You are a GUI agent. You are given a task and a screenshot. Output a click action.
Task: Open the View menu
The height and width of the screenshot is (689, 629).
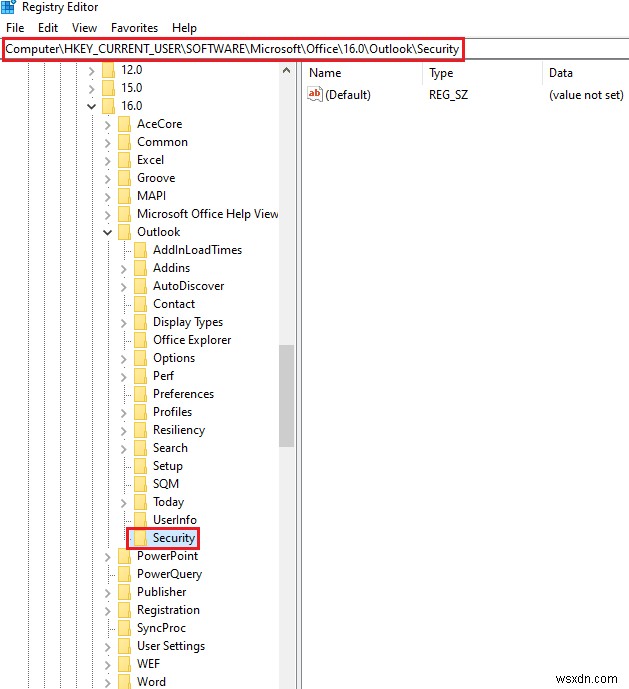tap(84, 28)
